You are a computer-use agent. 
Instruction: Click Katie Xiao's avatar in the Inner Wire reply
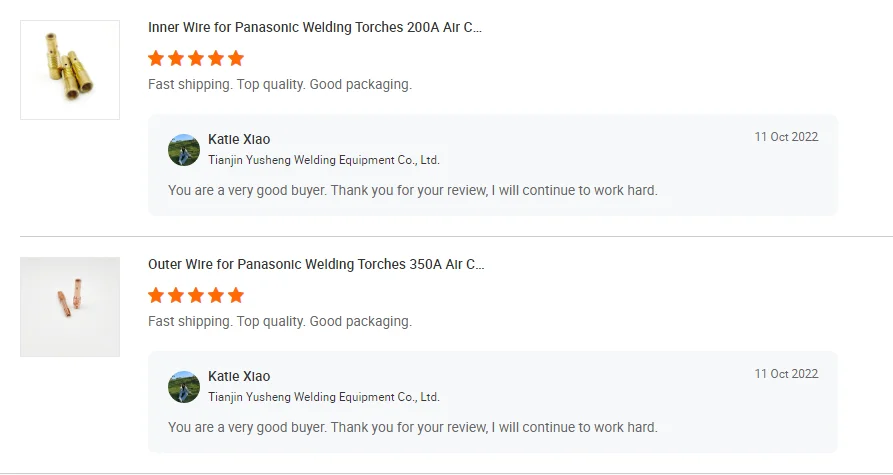(x=184, y=149)
